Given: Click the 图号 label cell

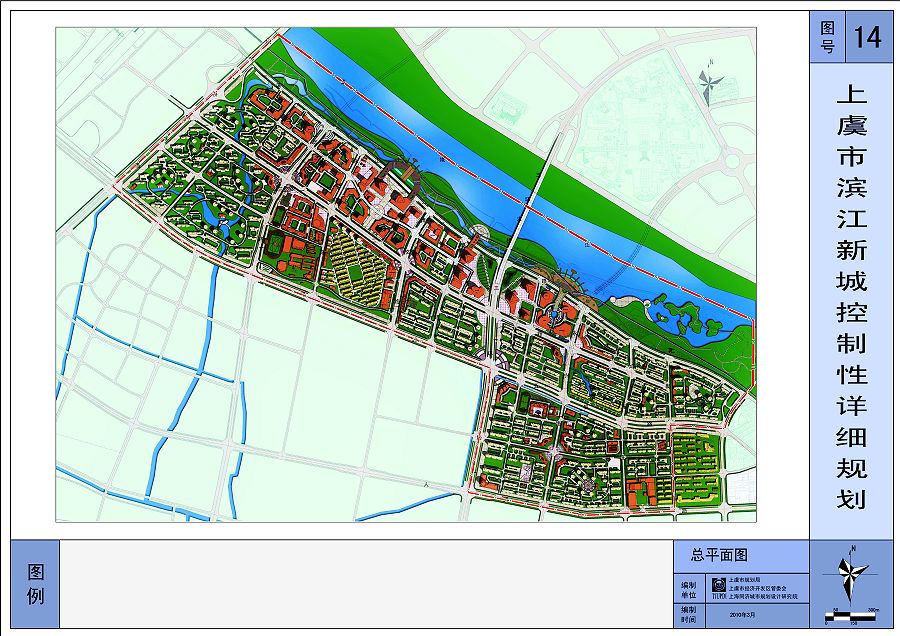Looking at the screenshot, I should tap(827, 38).
